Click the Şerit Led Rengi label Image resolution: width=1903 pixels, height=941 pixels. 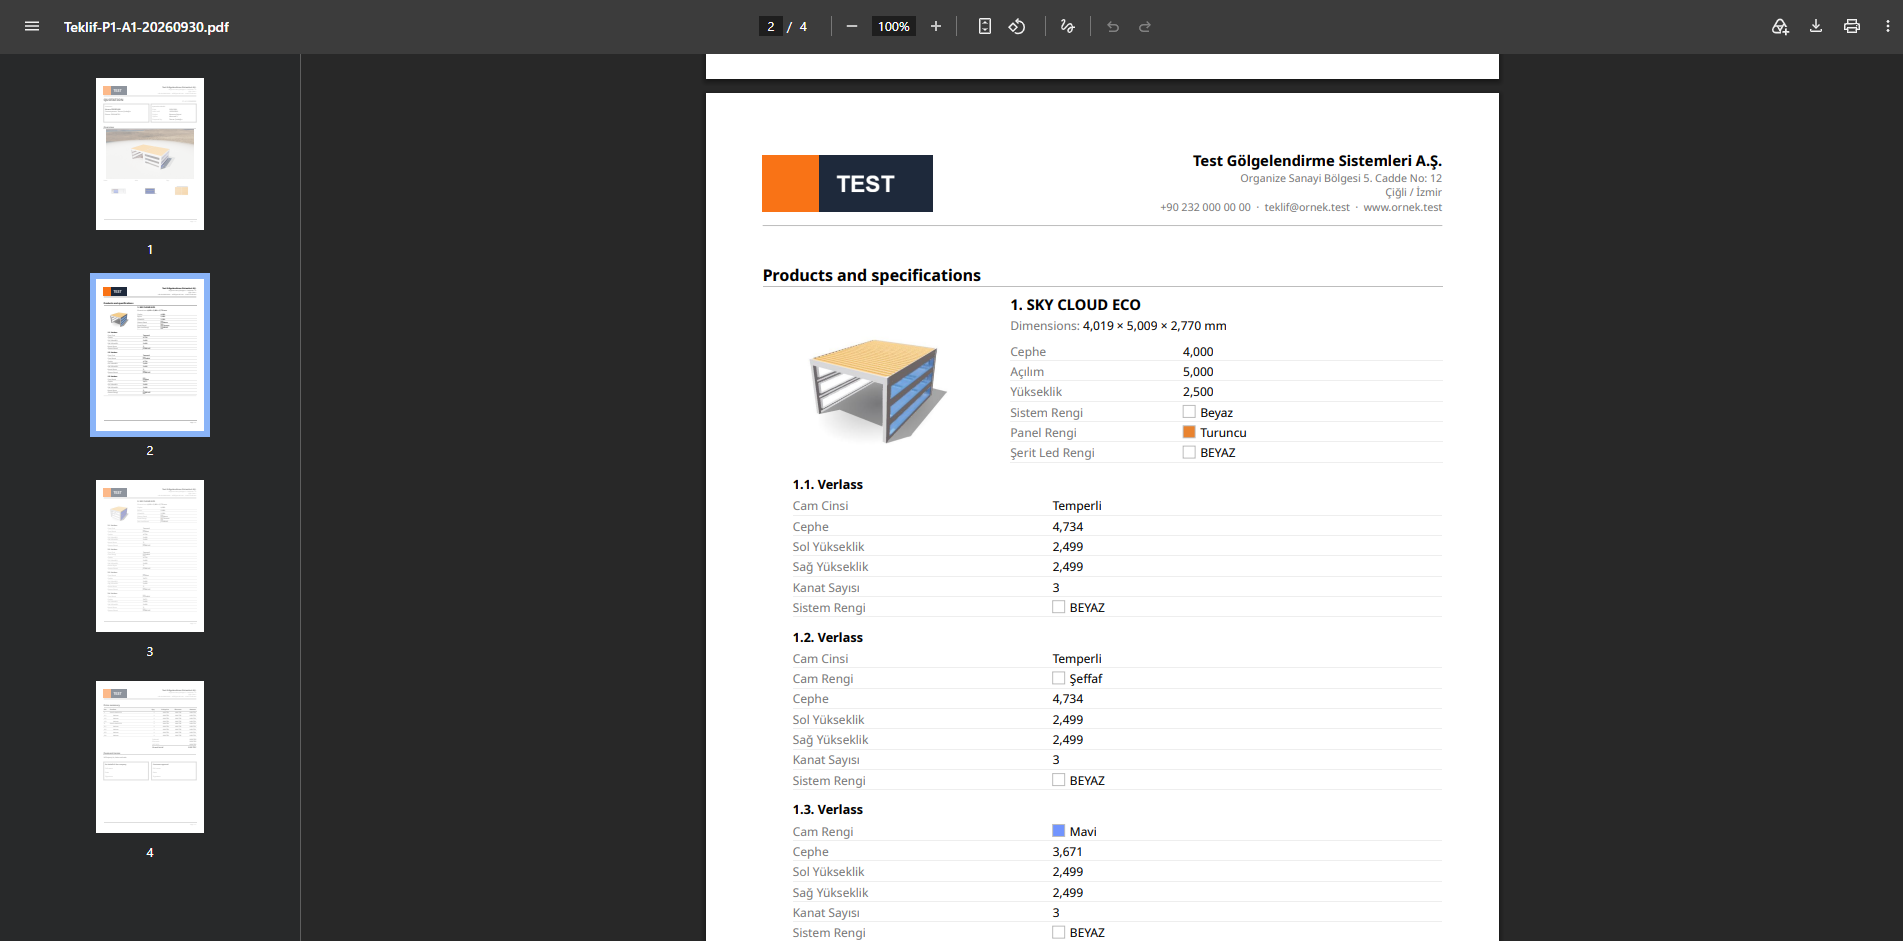[x=1052, y=453]
